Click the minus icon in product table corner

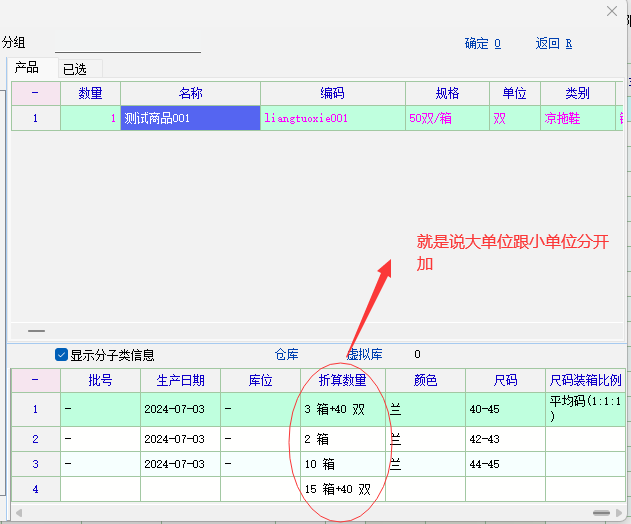pyautogui.click(x=35, y=93)
